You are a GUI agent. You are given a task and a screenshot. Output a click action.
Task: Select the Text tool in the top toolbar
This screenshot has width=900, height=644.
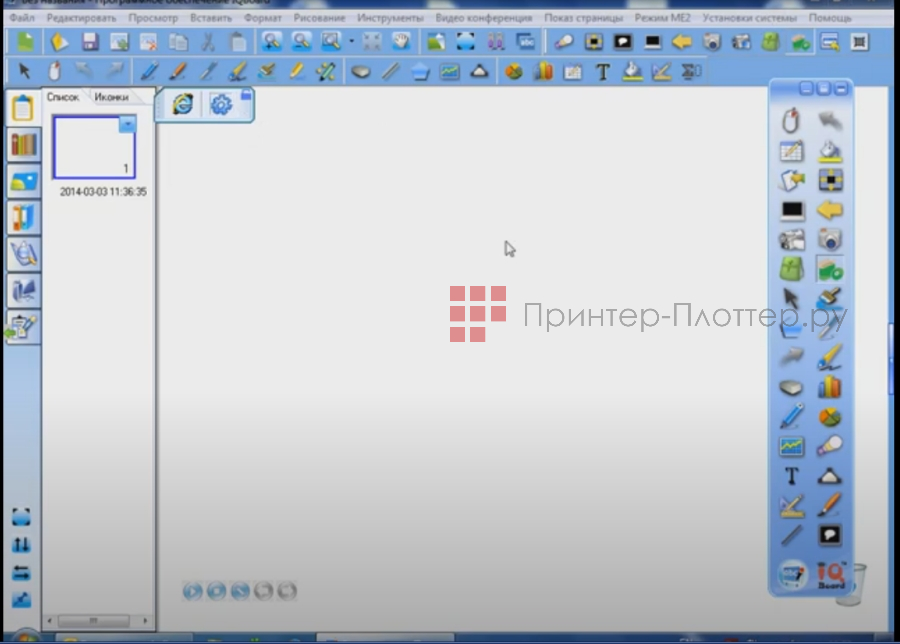[603, 72]
